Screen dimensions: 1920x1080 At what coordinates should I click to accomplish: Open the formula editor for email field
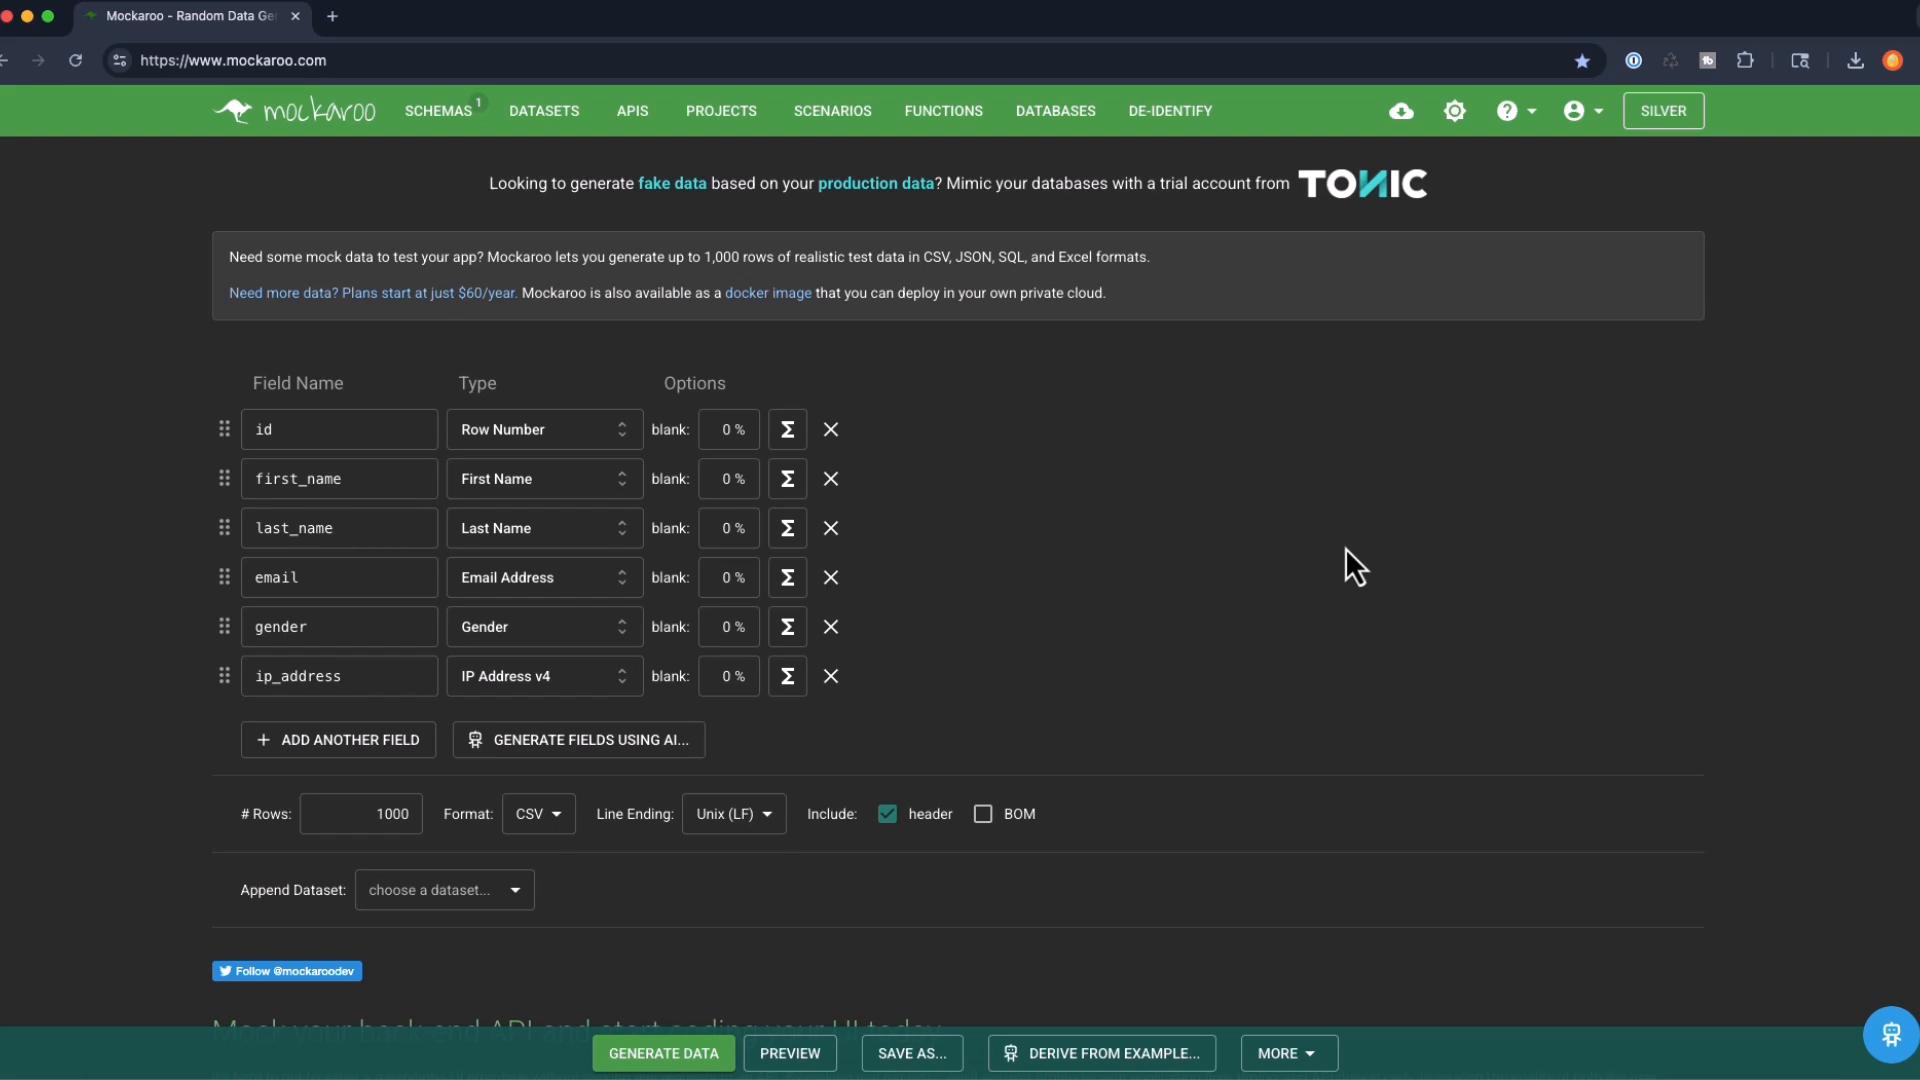click(x=787, y=578)
